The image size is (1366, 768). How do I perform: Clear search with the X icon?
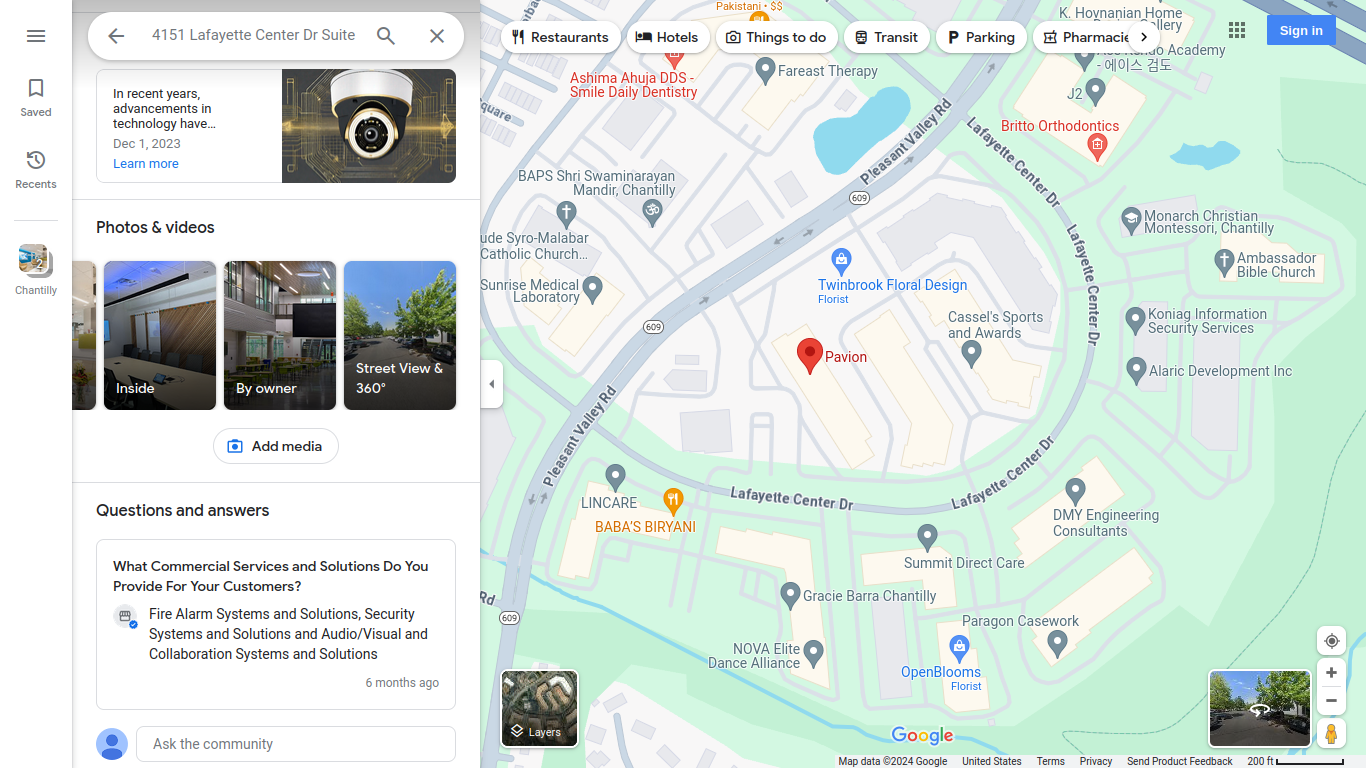(437, 36)
